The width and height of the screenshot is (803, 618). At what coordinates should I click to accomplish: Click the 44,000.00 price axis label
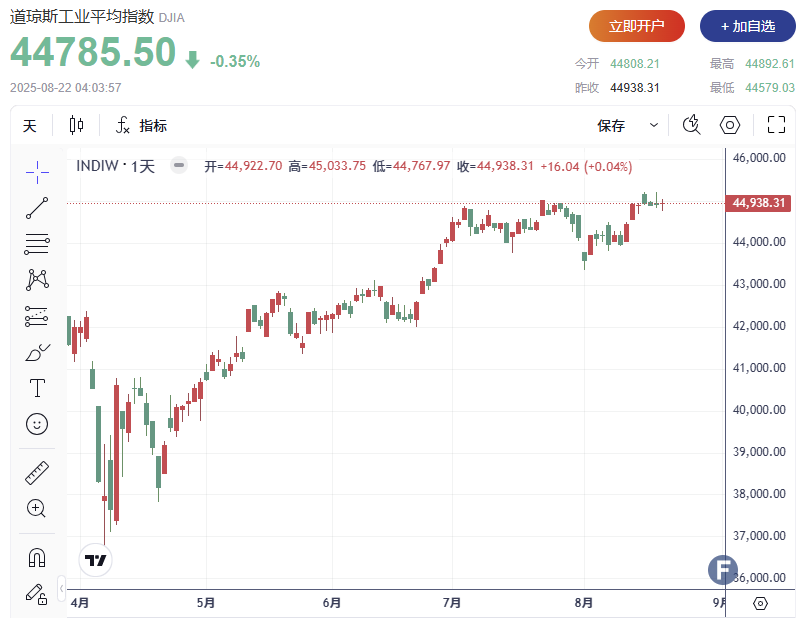pos(759,242)
